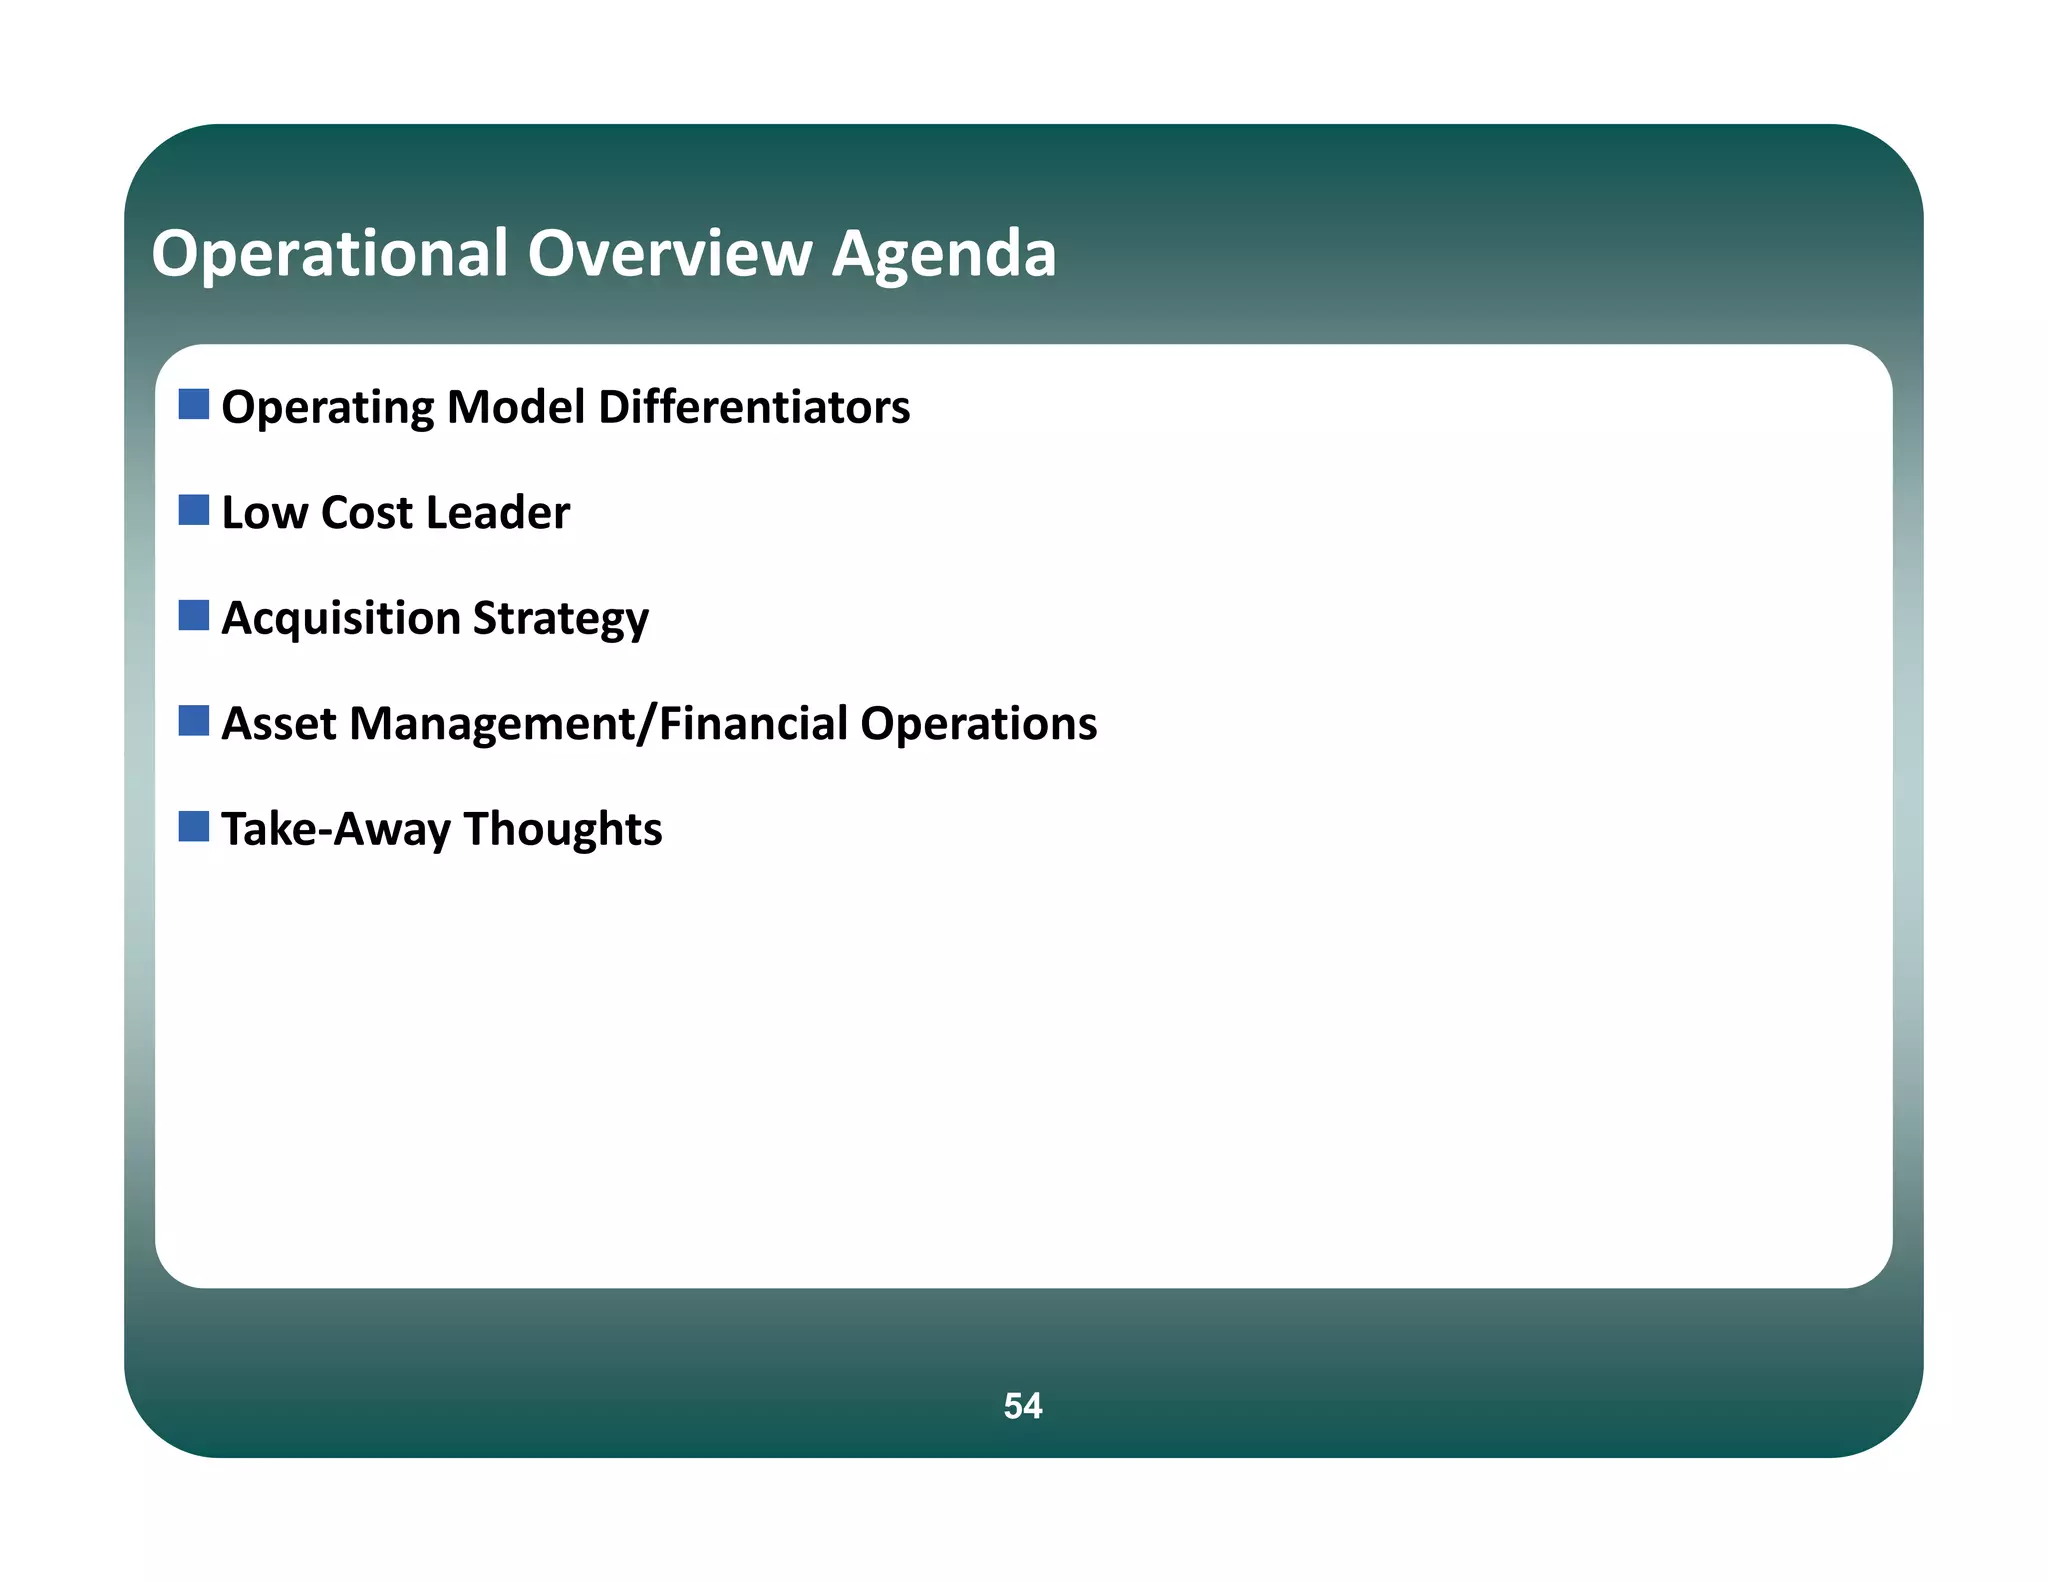Click the word Leader in second bullet

point(498,513)
